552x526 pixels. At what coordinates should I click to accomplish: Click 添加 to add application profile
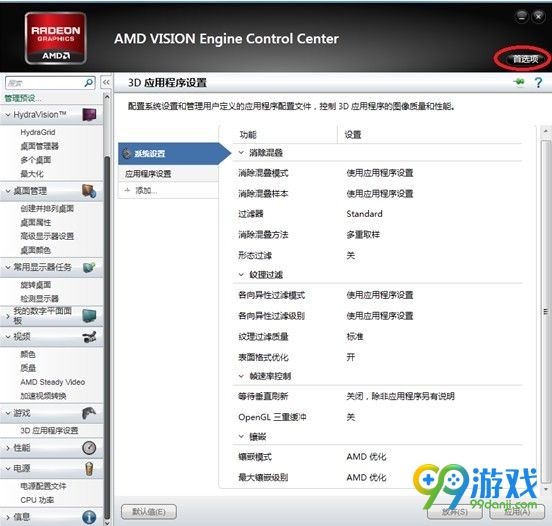point(146,190)
